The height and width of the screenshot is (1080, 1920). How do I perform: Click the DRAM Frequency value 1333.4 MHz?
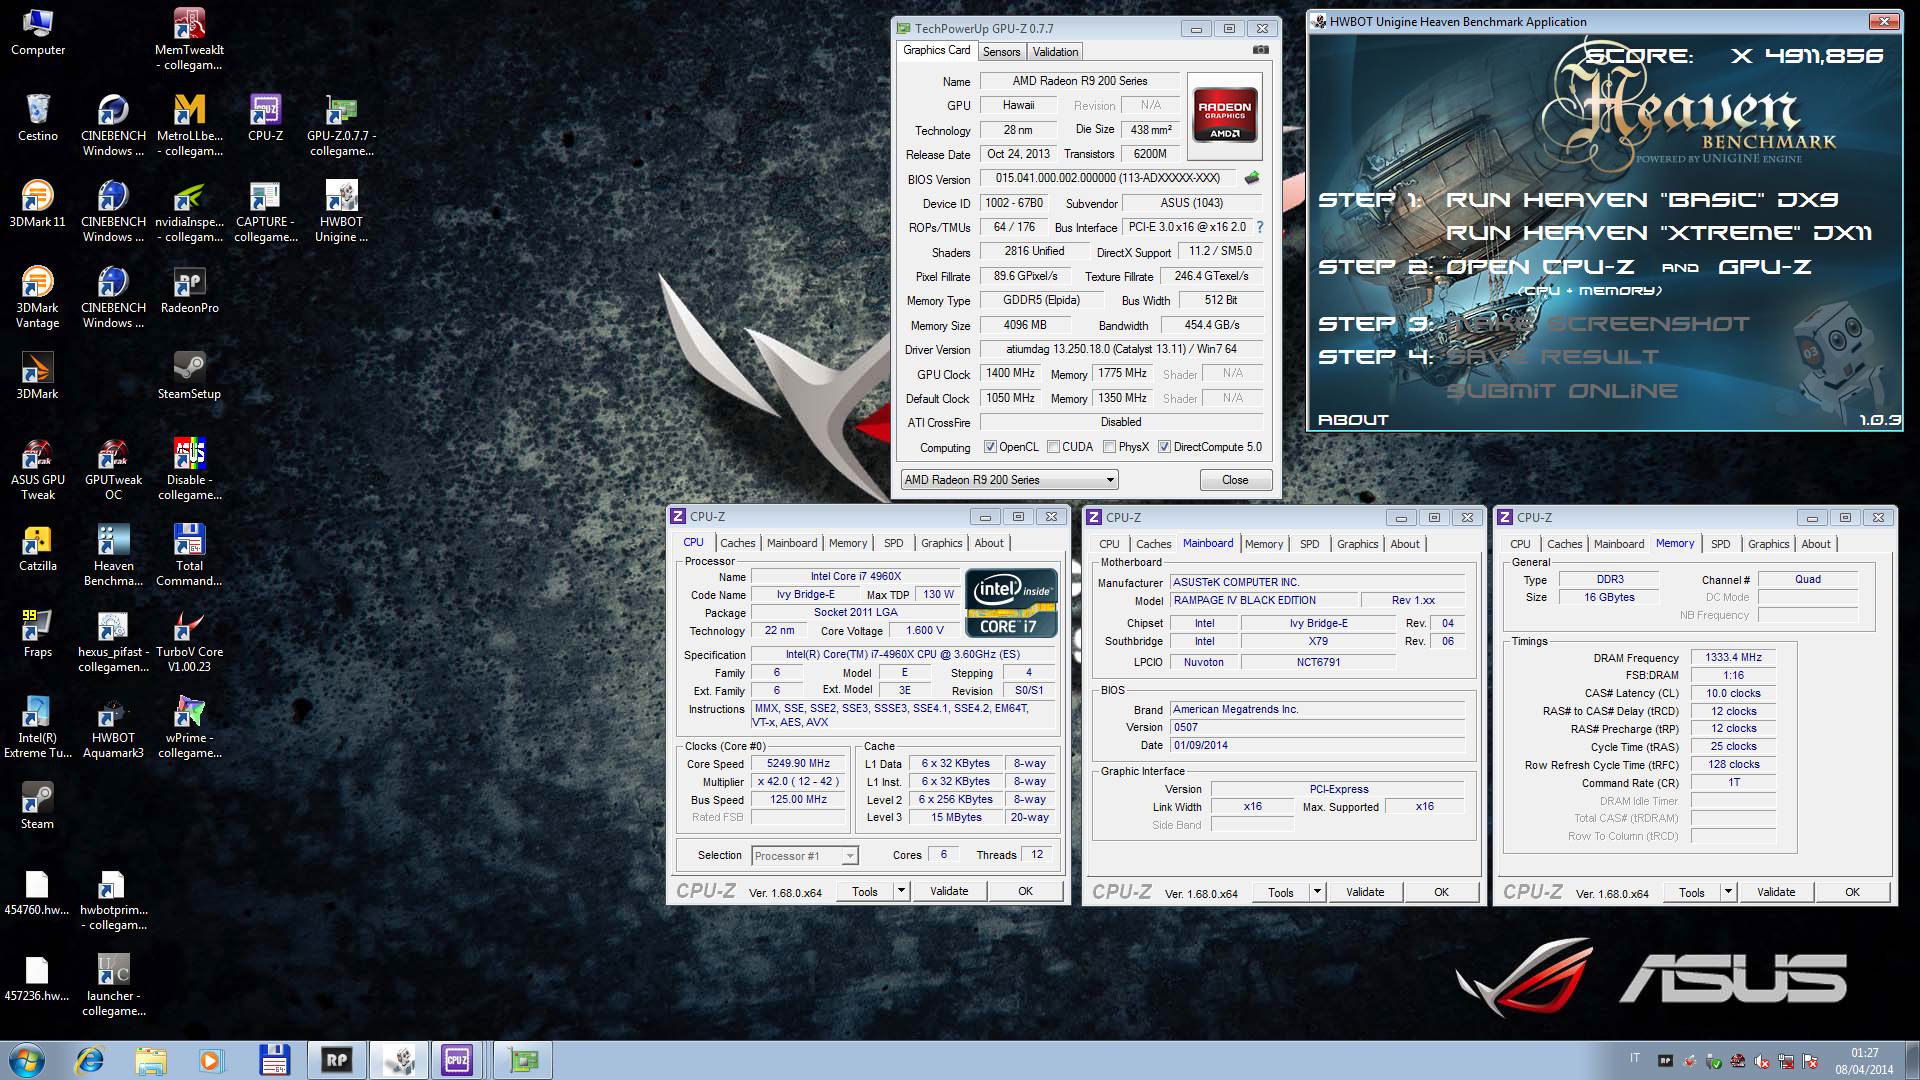click(x=1733, y=657)
